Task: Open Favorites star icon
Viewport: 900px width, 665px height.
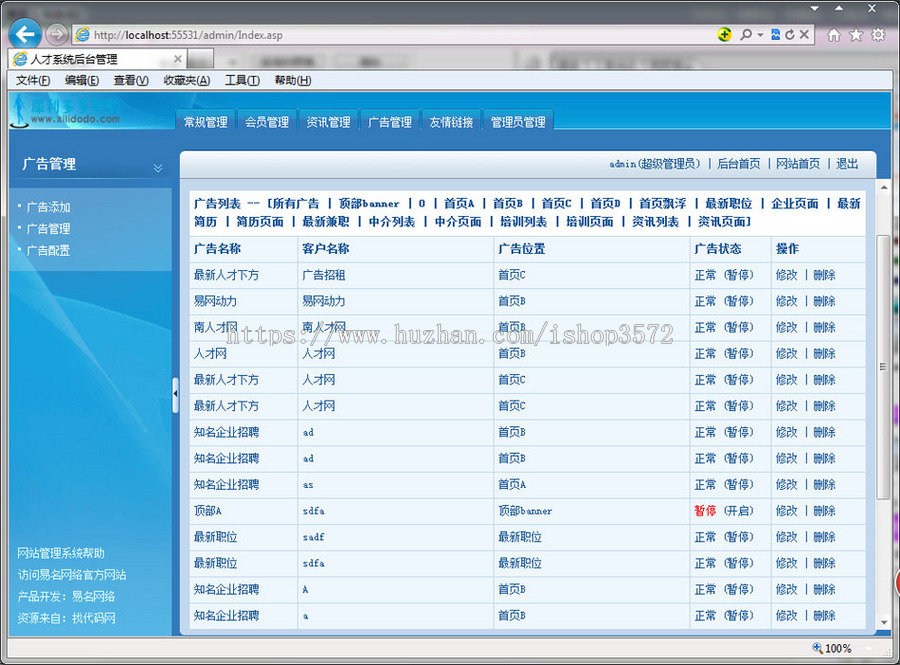Action: pos(856,35)
